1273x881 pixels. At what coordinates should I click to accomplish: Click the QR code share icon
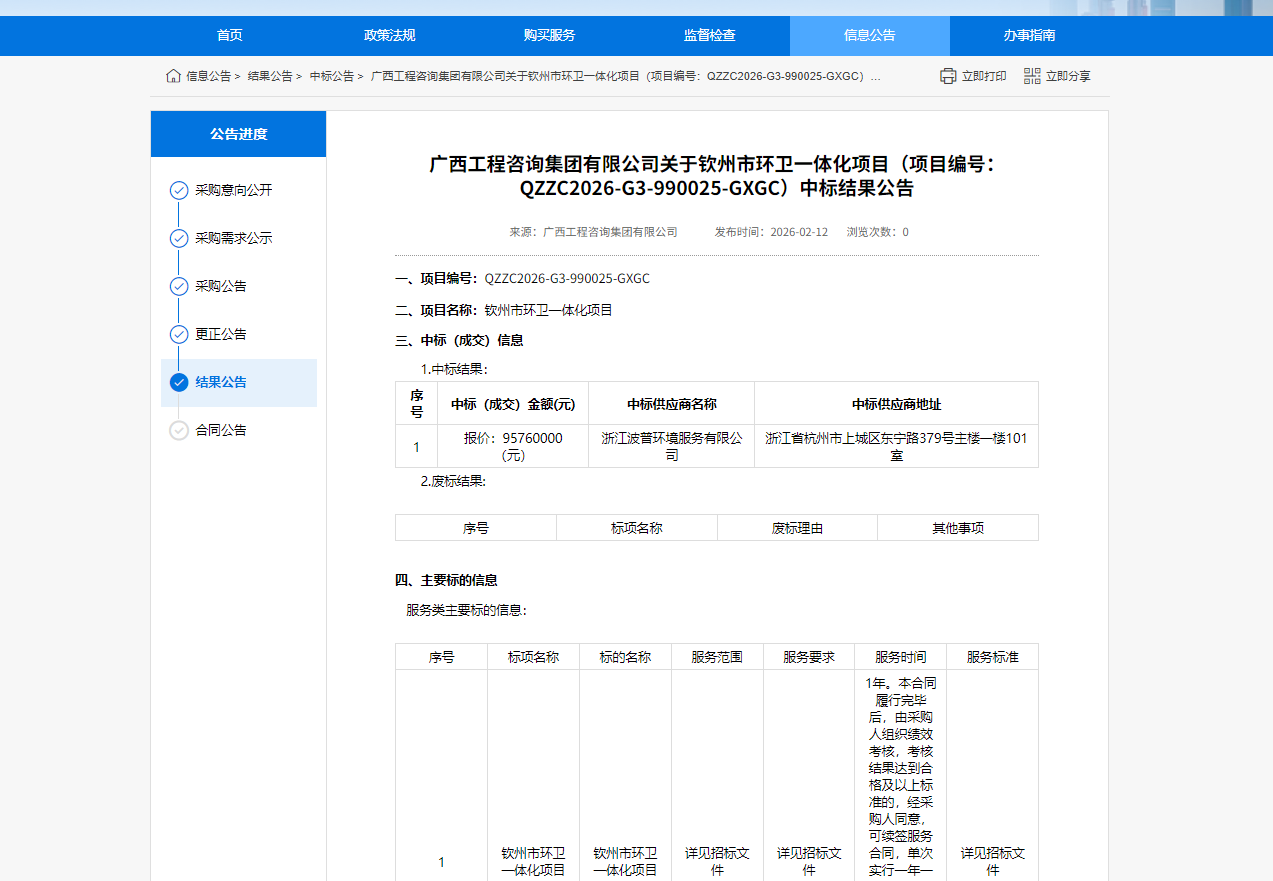pyautogui.click(x=1032, y=76)
